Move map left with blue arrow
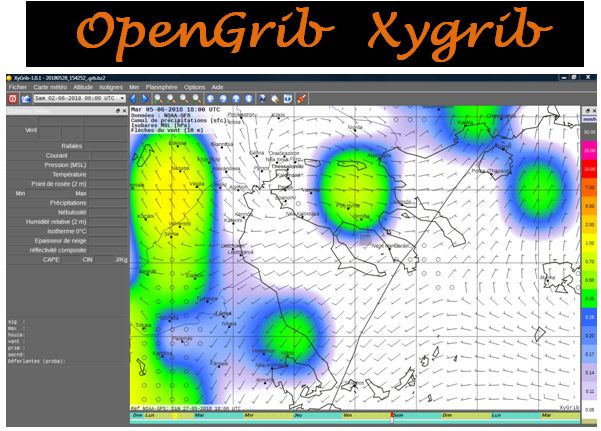Screen dimensions: 601x431 (x=210, y=99)
